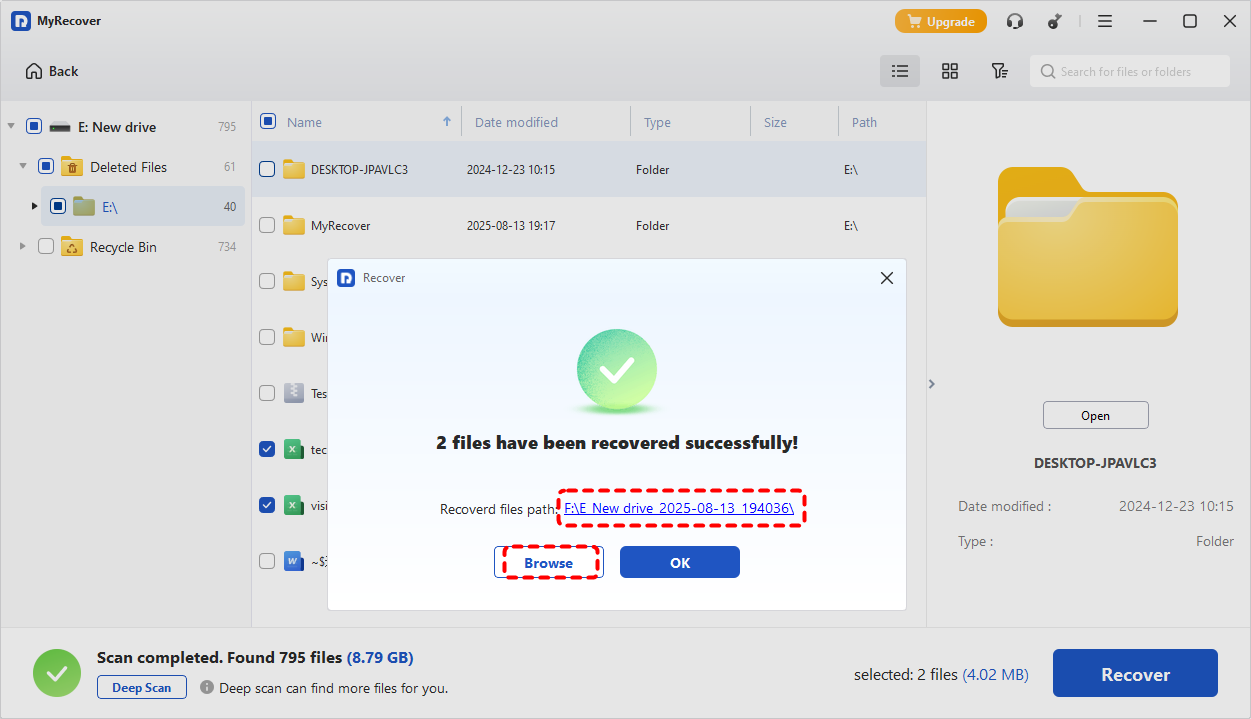Click the Excel icon of the 'tec' row
1251x719 pixels.
(x=293, y=449)
